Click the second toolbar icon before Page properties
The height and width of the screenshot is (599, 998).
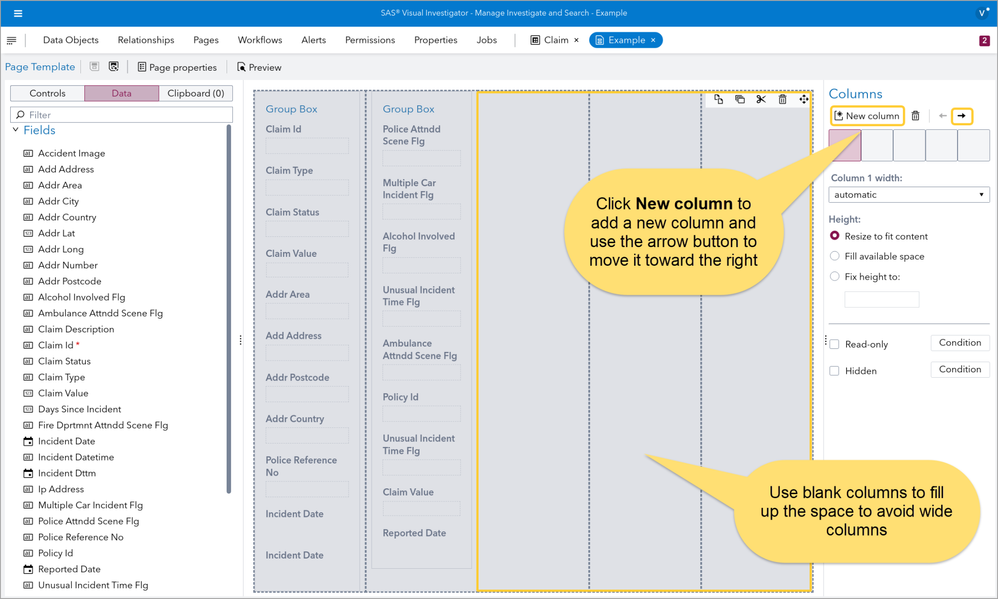pos(114,67)
